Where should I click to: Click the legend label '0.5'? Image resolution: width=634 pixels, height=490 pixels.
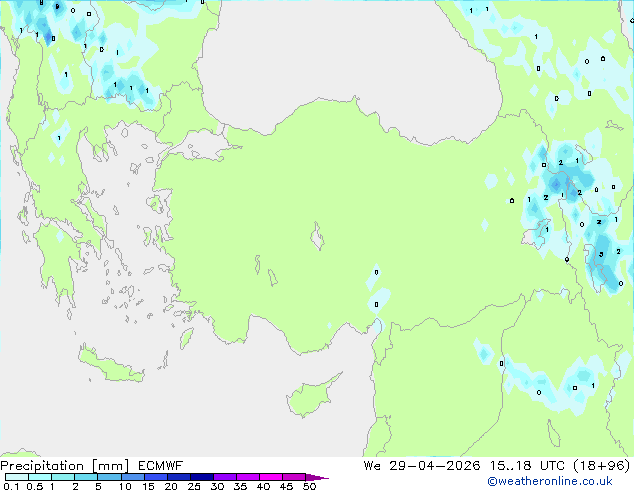click(x=34, y=486)
